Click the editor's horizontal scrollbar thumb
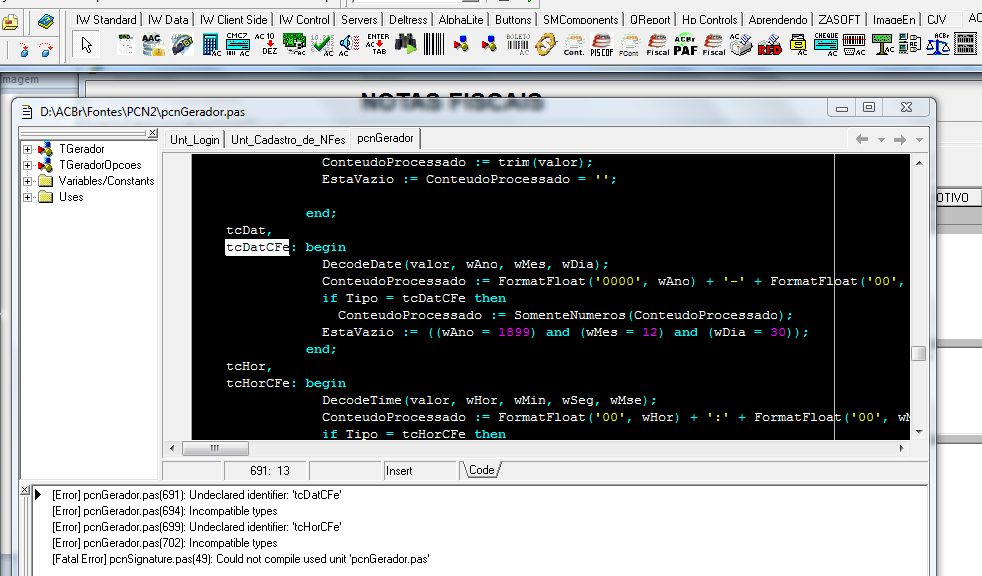The image size is (982, 576). (215, 448)
